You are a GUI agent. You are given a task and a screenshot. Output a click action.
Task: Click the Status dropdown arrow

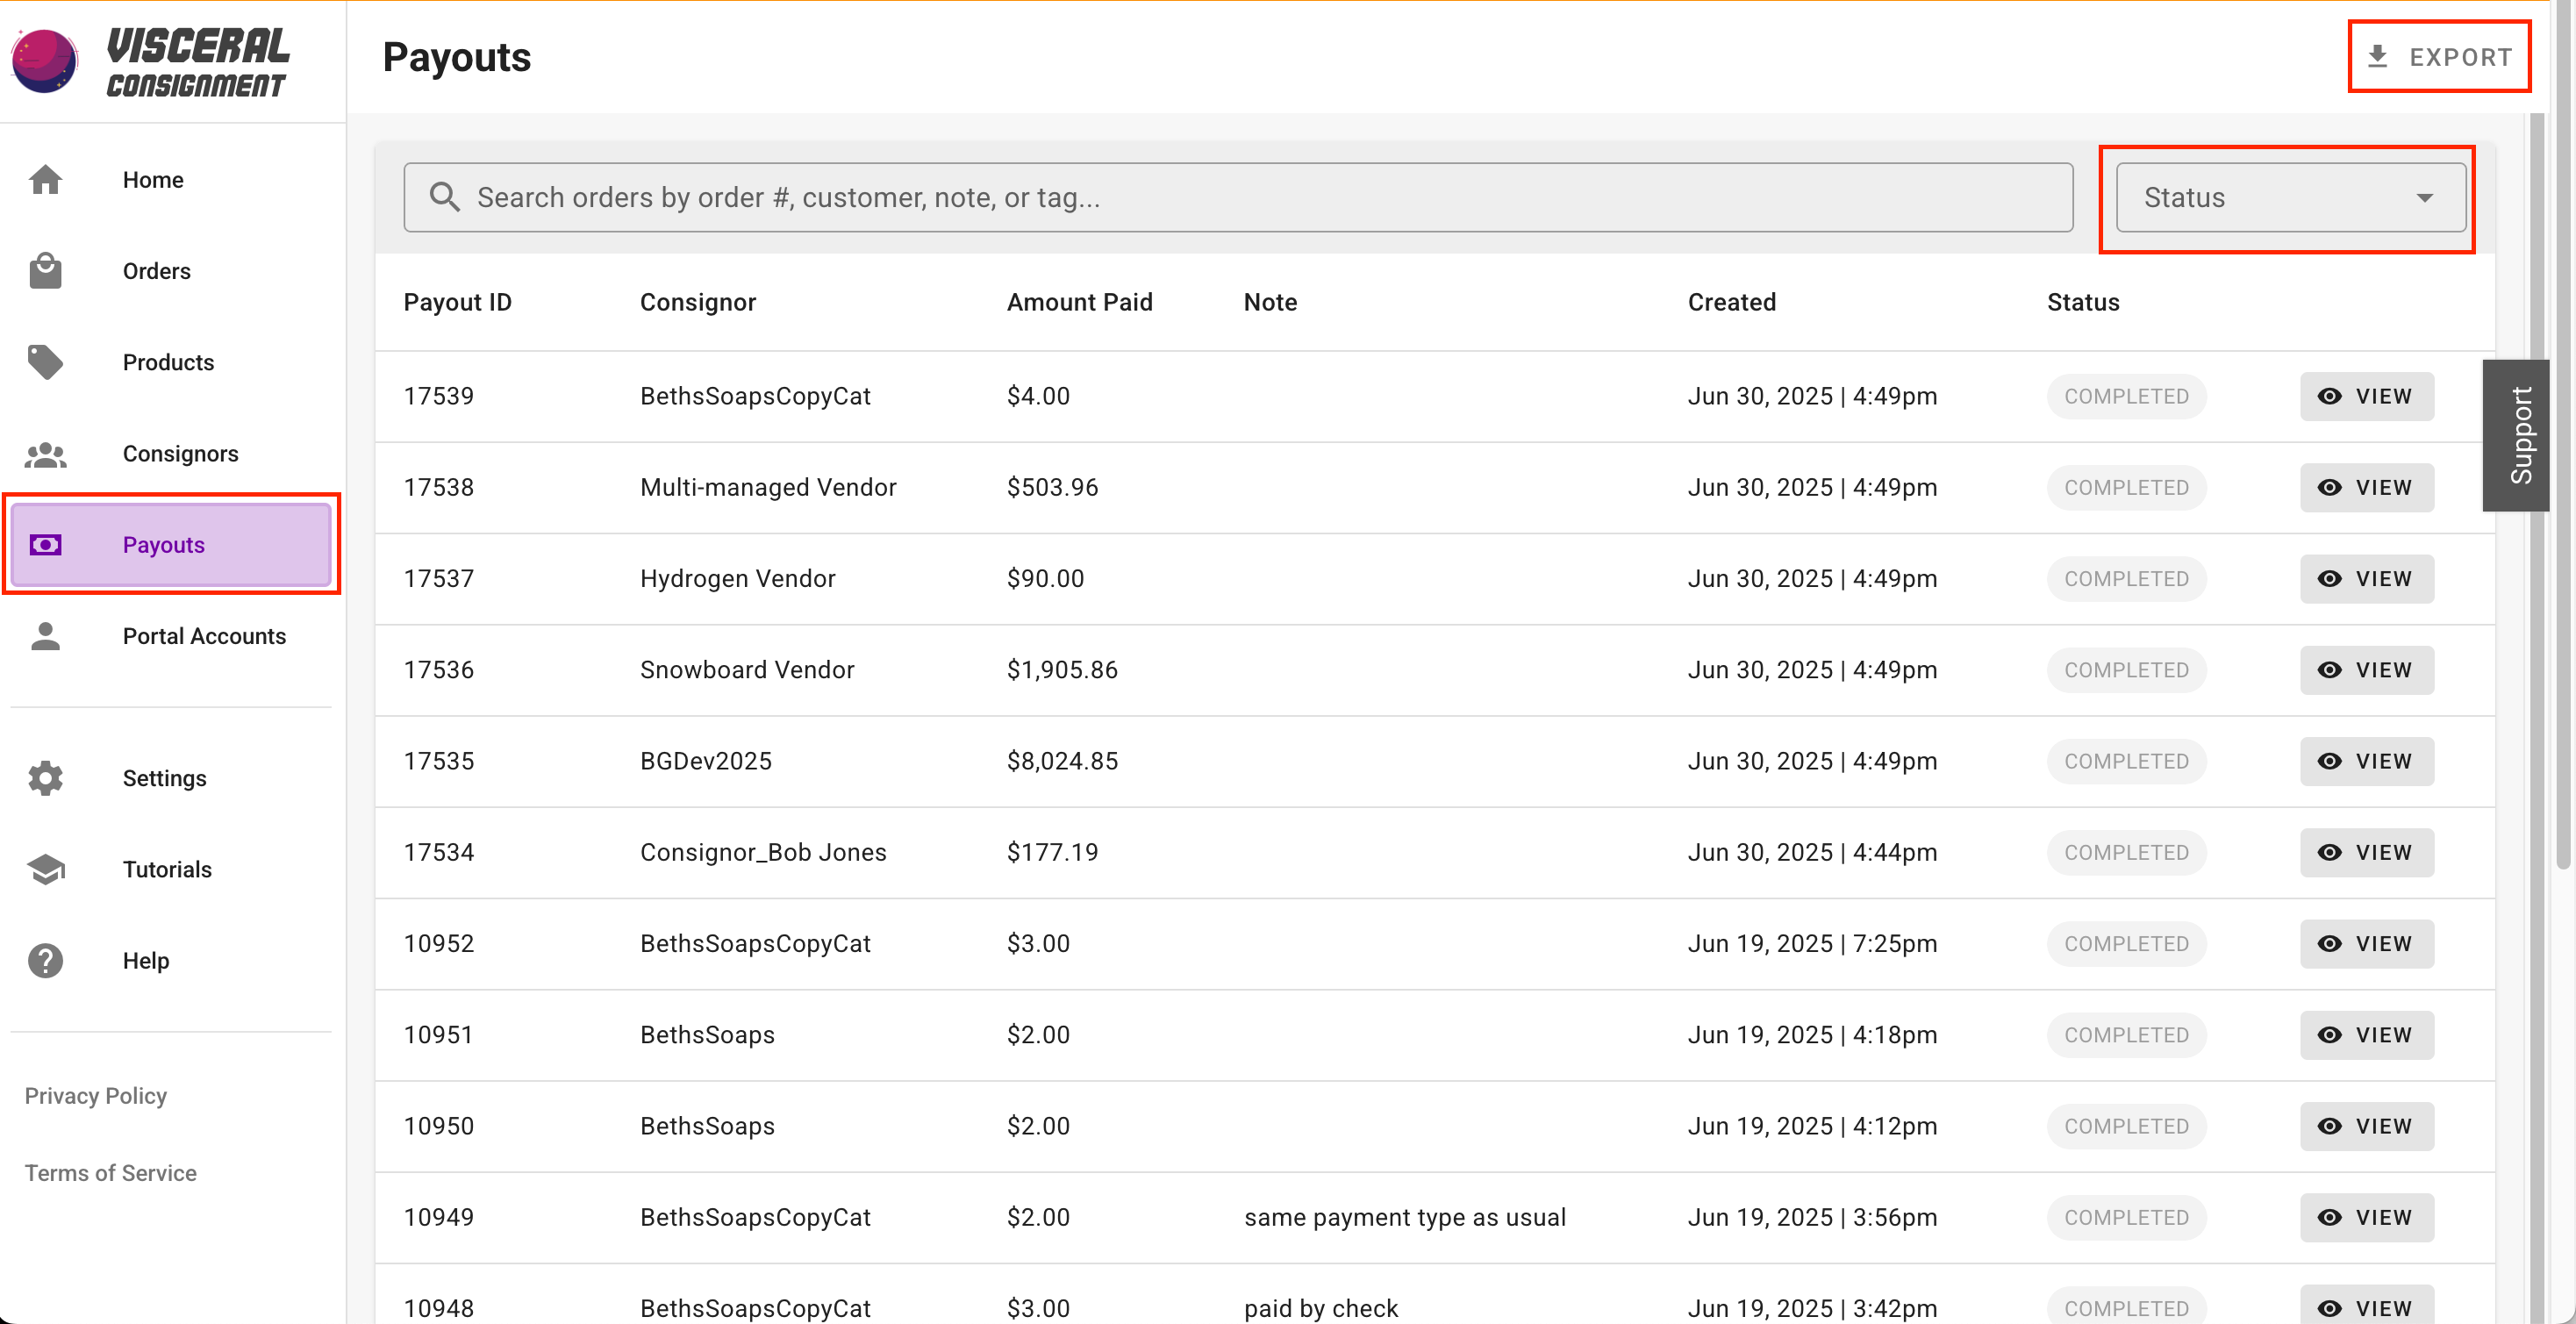[2425, 198]
